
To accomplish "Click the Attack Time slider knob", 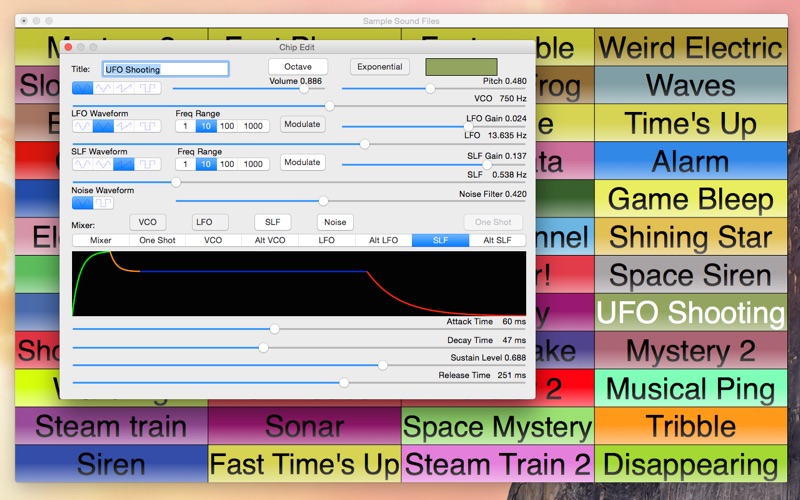I will pyautogui.click(x=274, y=329).
